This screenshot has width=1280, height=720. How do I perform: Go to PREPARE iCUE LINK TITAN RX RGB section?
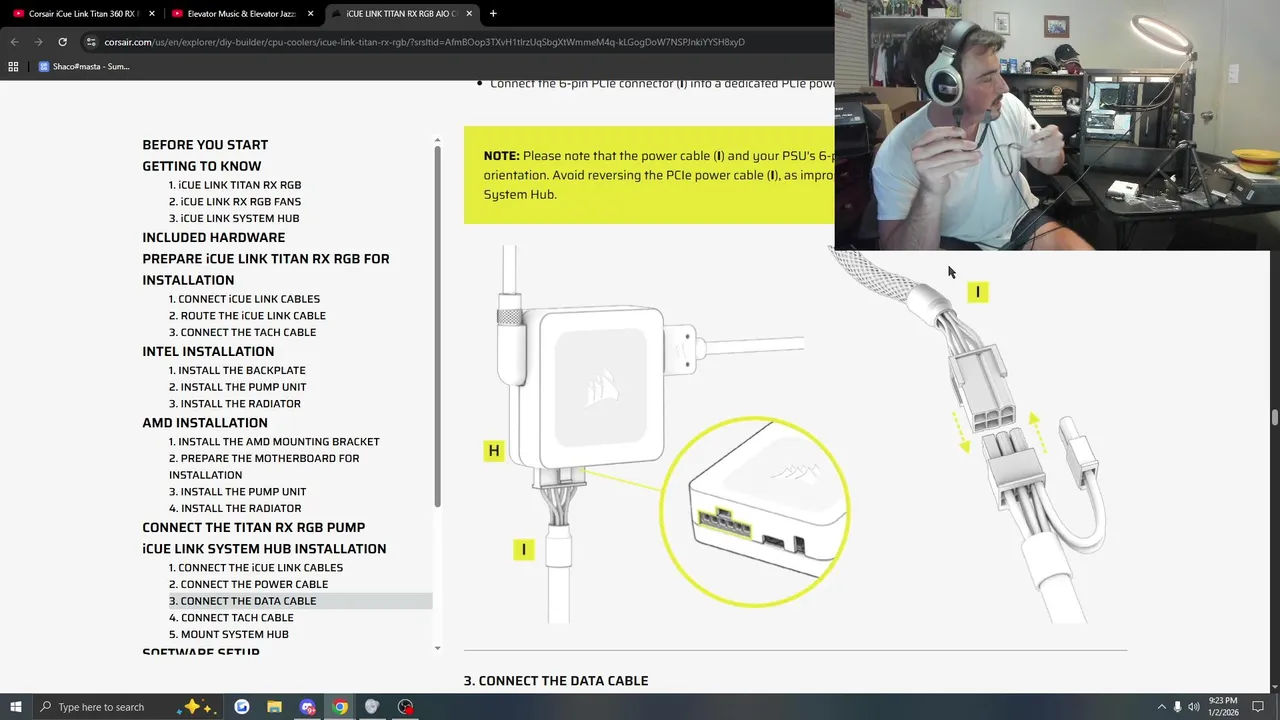point(266,269)
